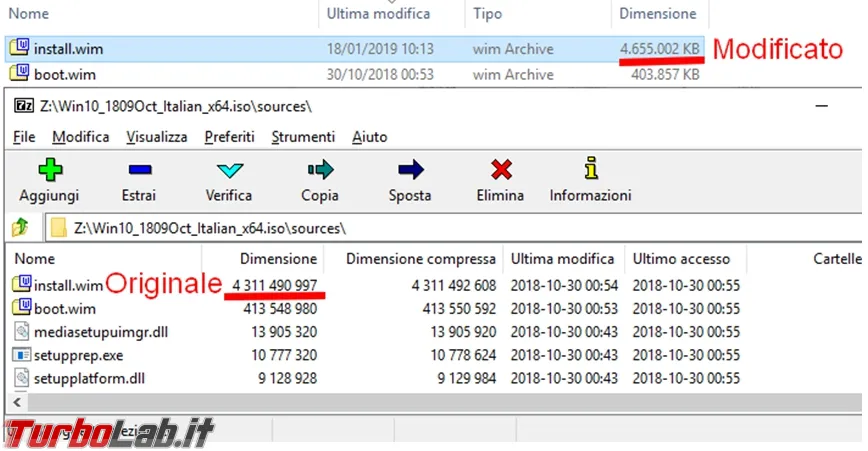Click boot.wim icon in Explorer list
The height and width of the screenshot is (451, 868).
click(x=19, y=72)
